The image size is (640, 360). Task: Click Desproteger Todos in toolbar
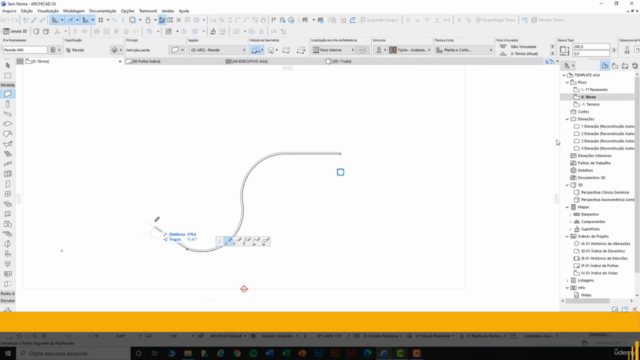click(496, 20)
